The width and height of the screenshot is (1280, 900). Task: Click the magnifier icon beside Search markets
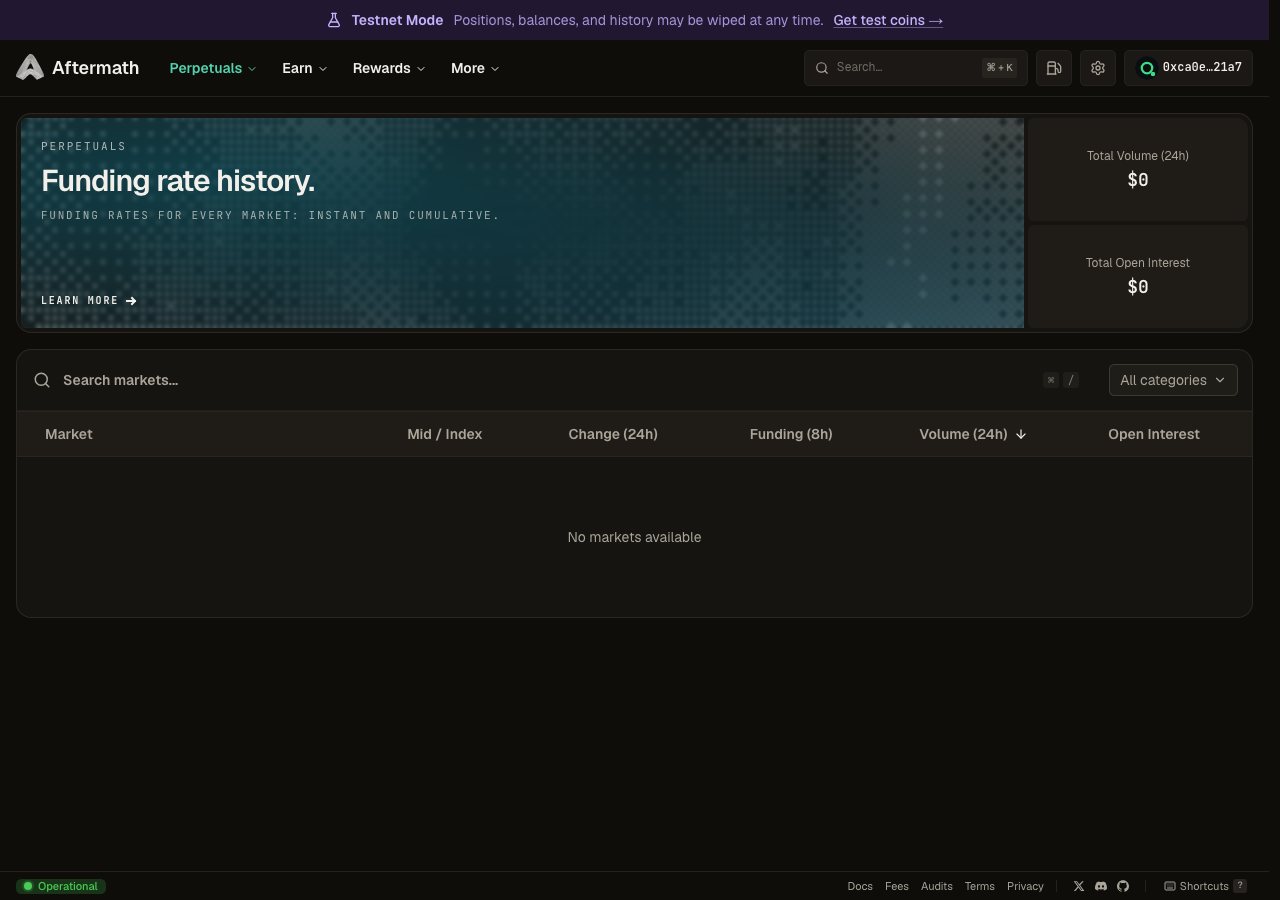(x=42, y=380)
